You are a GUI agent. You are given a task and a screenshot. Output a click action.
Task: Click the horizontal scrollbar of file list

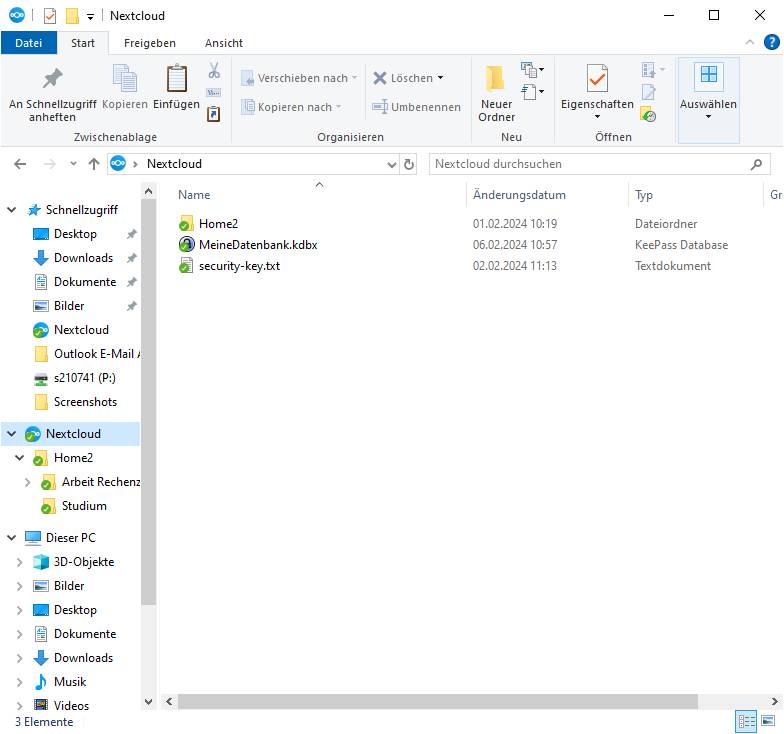pos(438,701)
